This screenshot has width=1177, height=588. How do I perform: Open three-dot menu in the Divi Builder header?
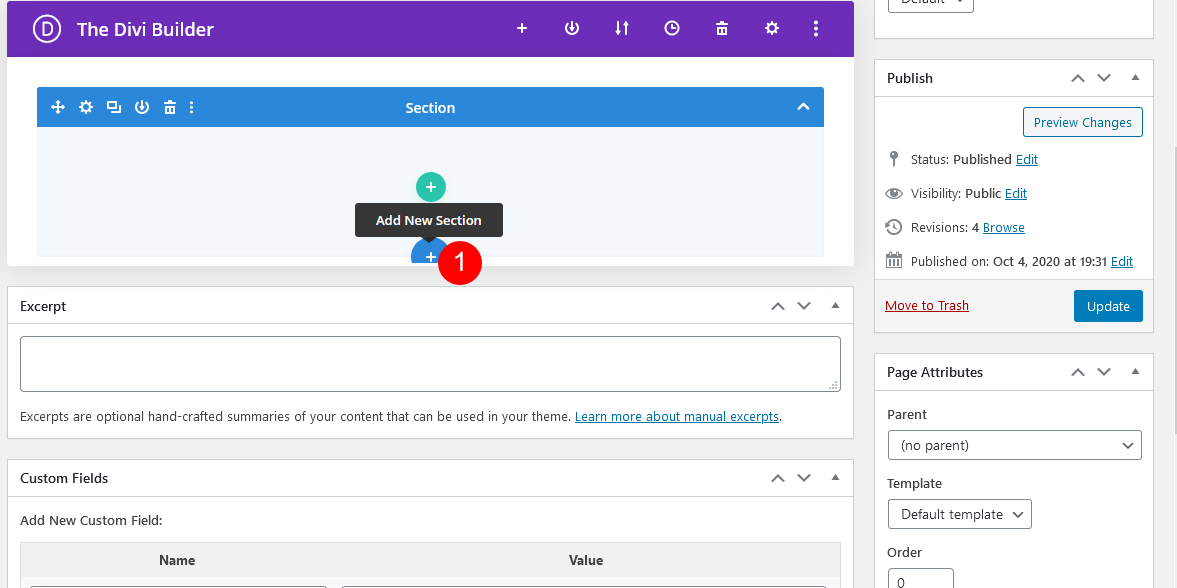coord(816,29)
